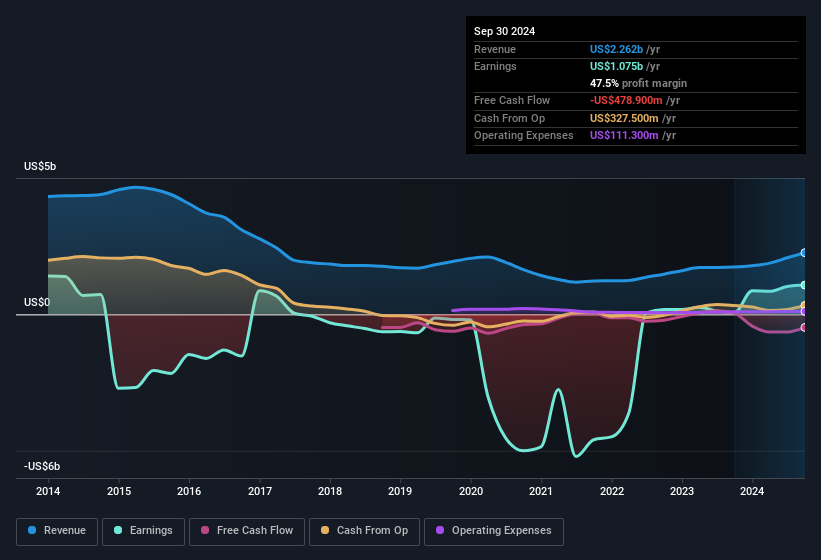The width and height of the screenshot is (821, 560).
Task: Click the teal Earnings line endpoint marker
Action: pyautogui.click(x=804, y=285)
